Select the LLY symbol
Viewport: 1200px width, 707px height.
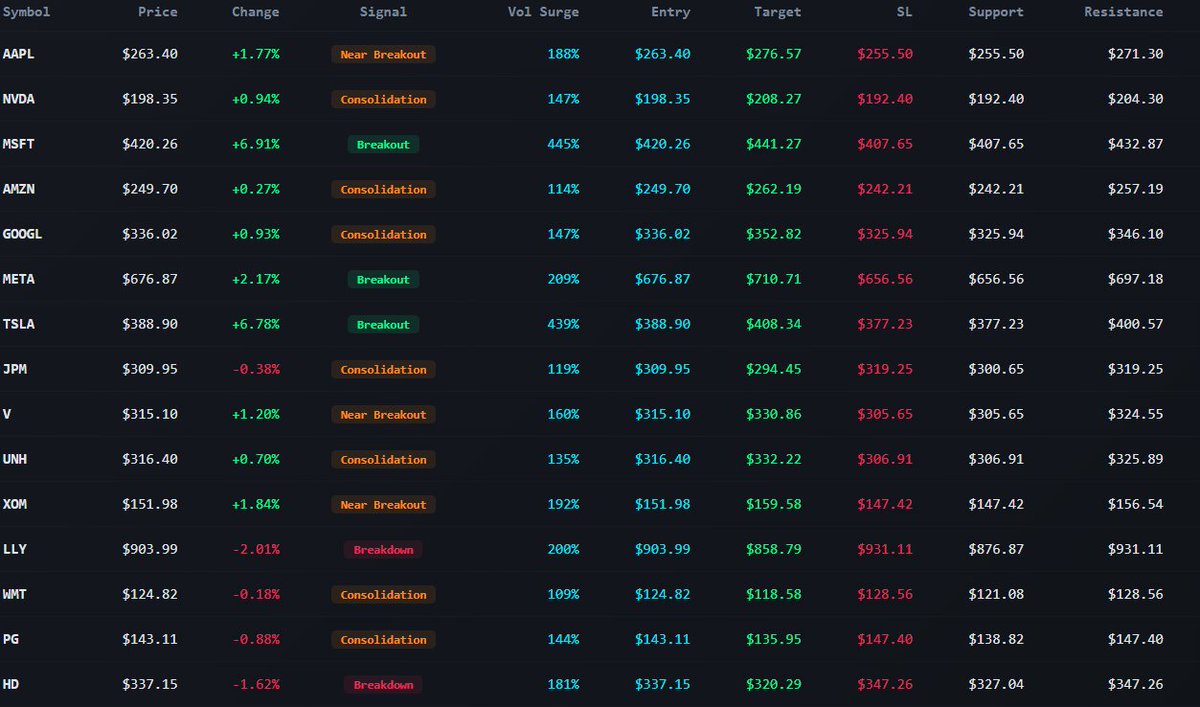pyautogui.click(x=15, y=549)
